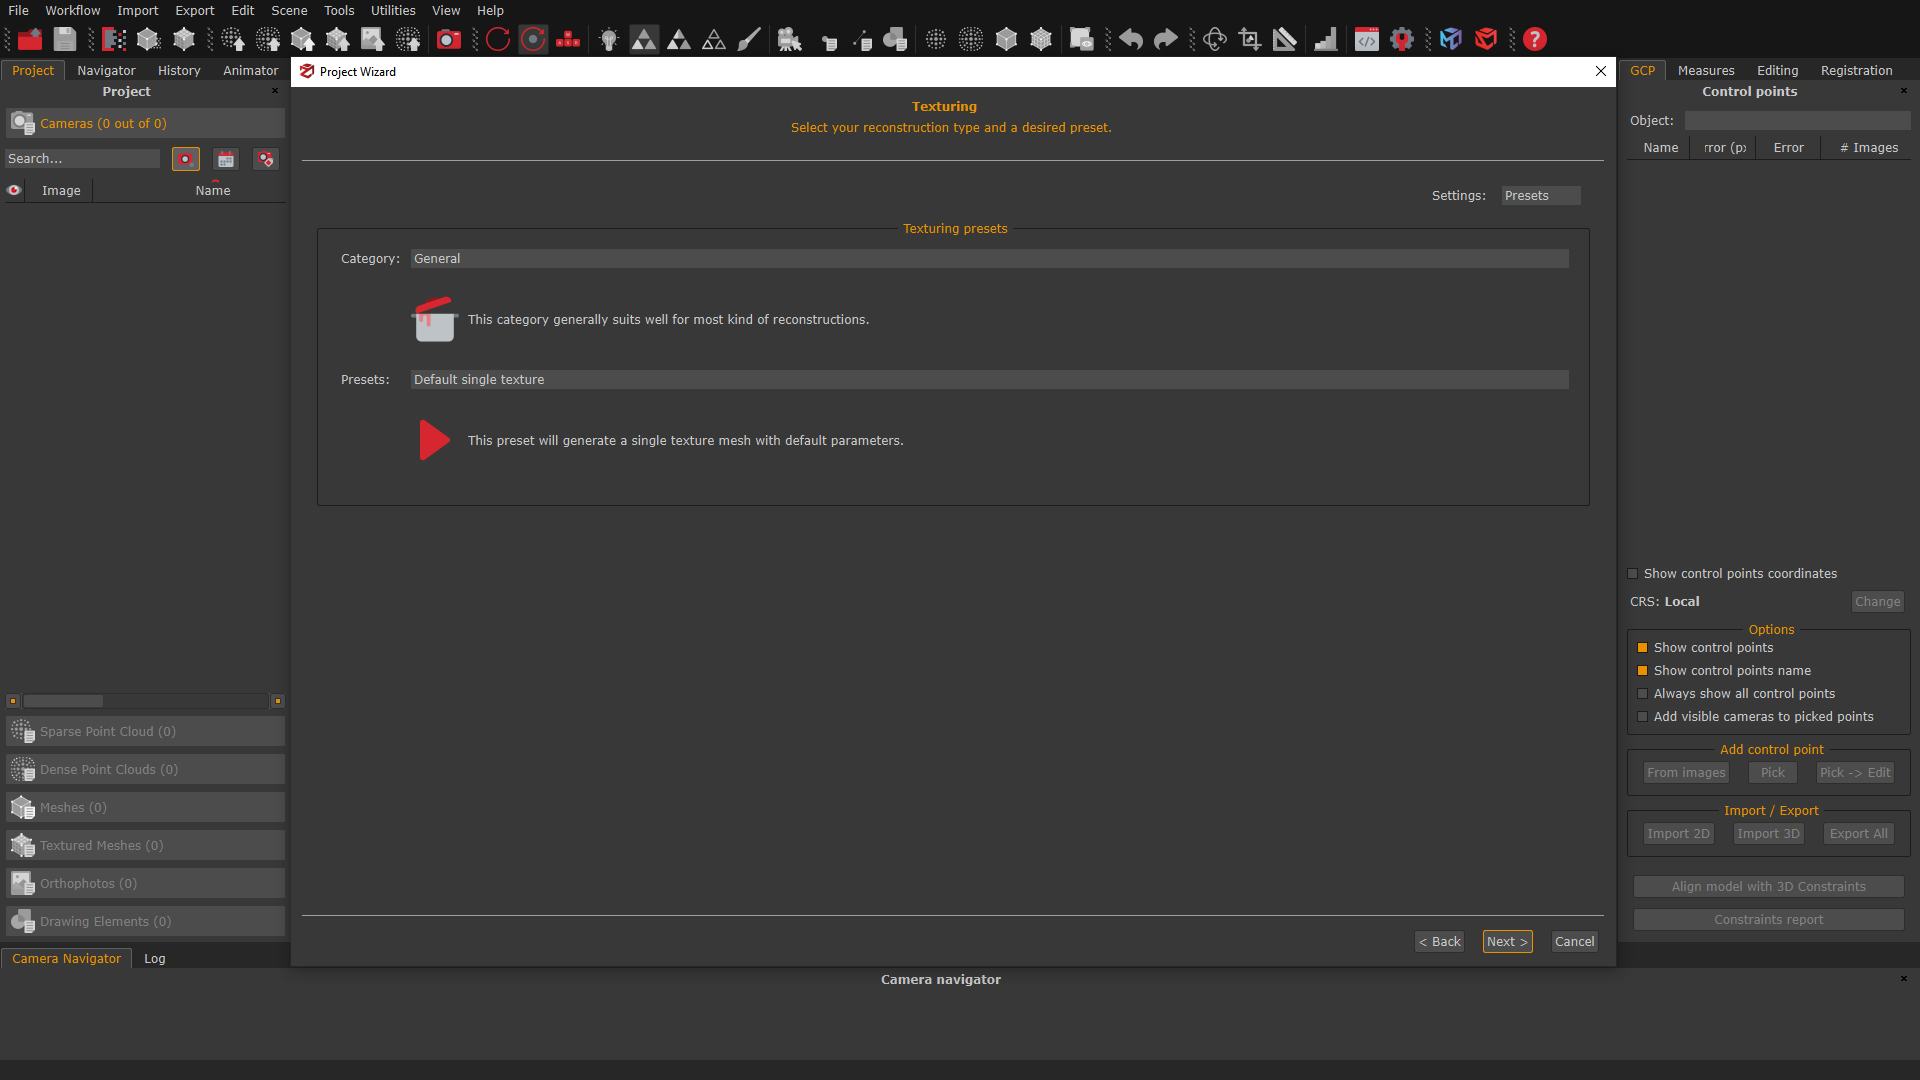Enable Always show all control points
The width and height of the screenshot is (1920, 1080).
point(1642,693)
